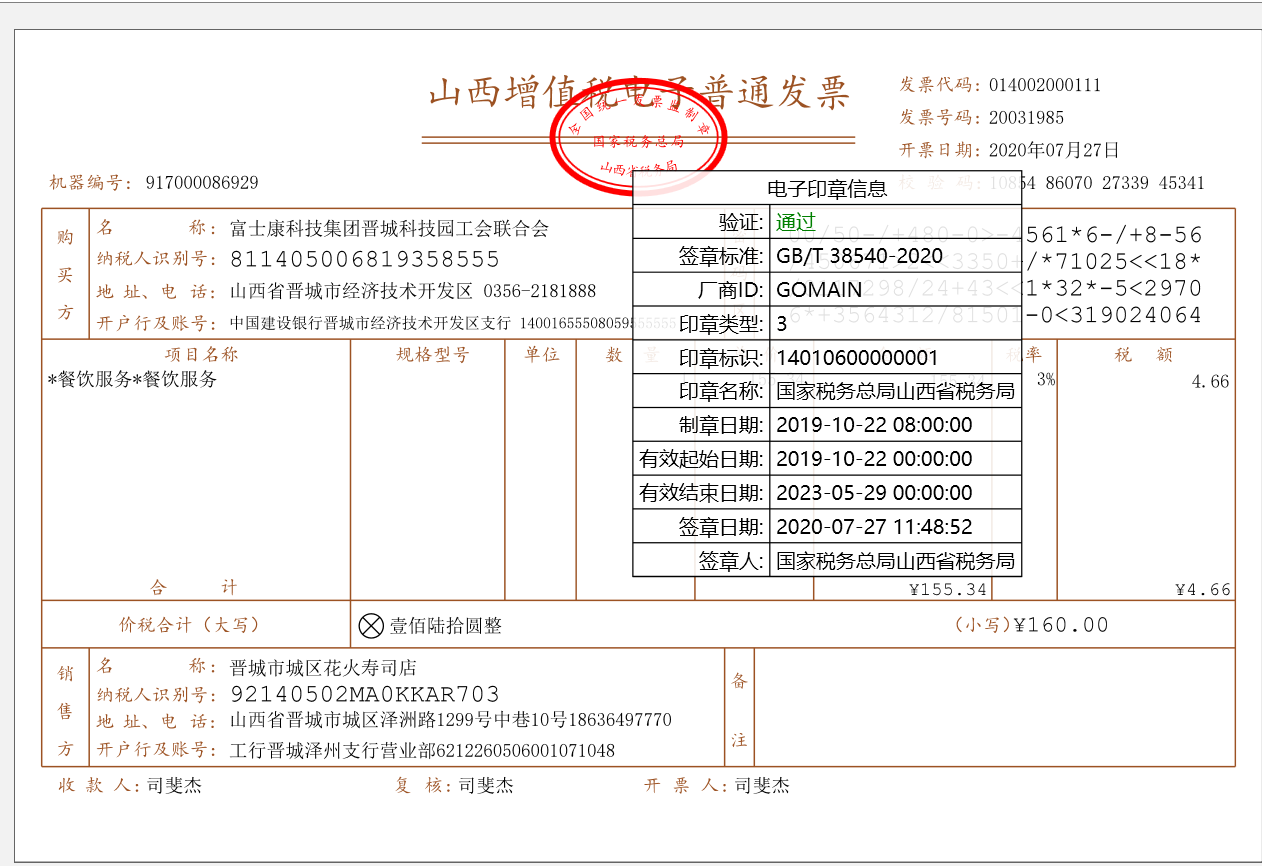Click the issuer name after 开票人

coord(762,786)
